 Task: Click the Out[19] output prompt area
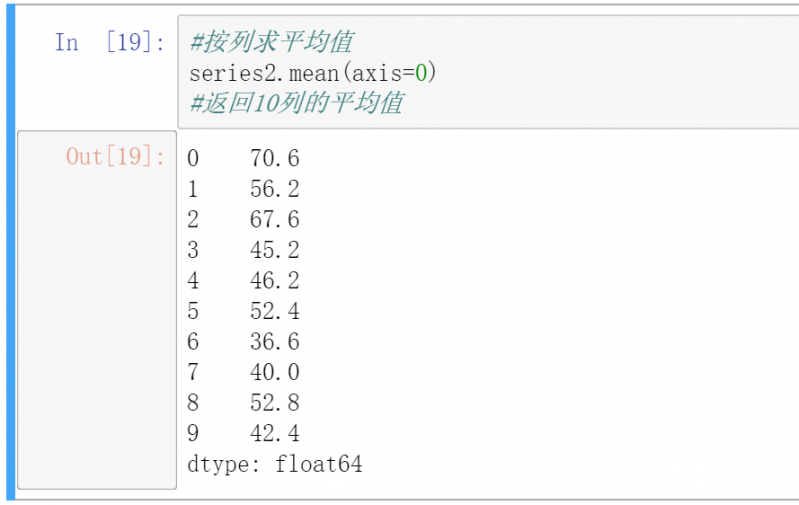(x=115, y=157)
